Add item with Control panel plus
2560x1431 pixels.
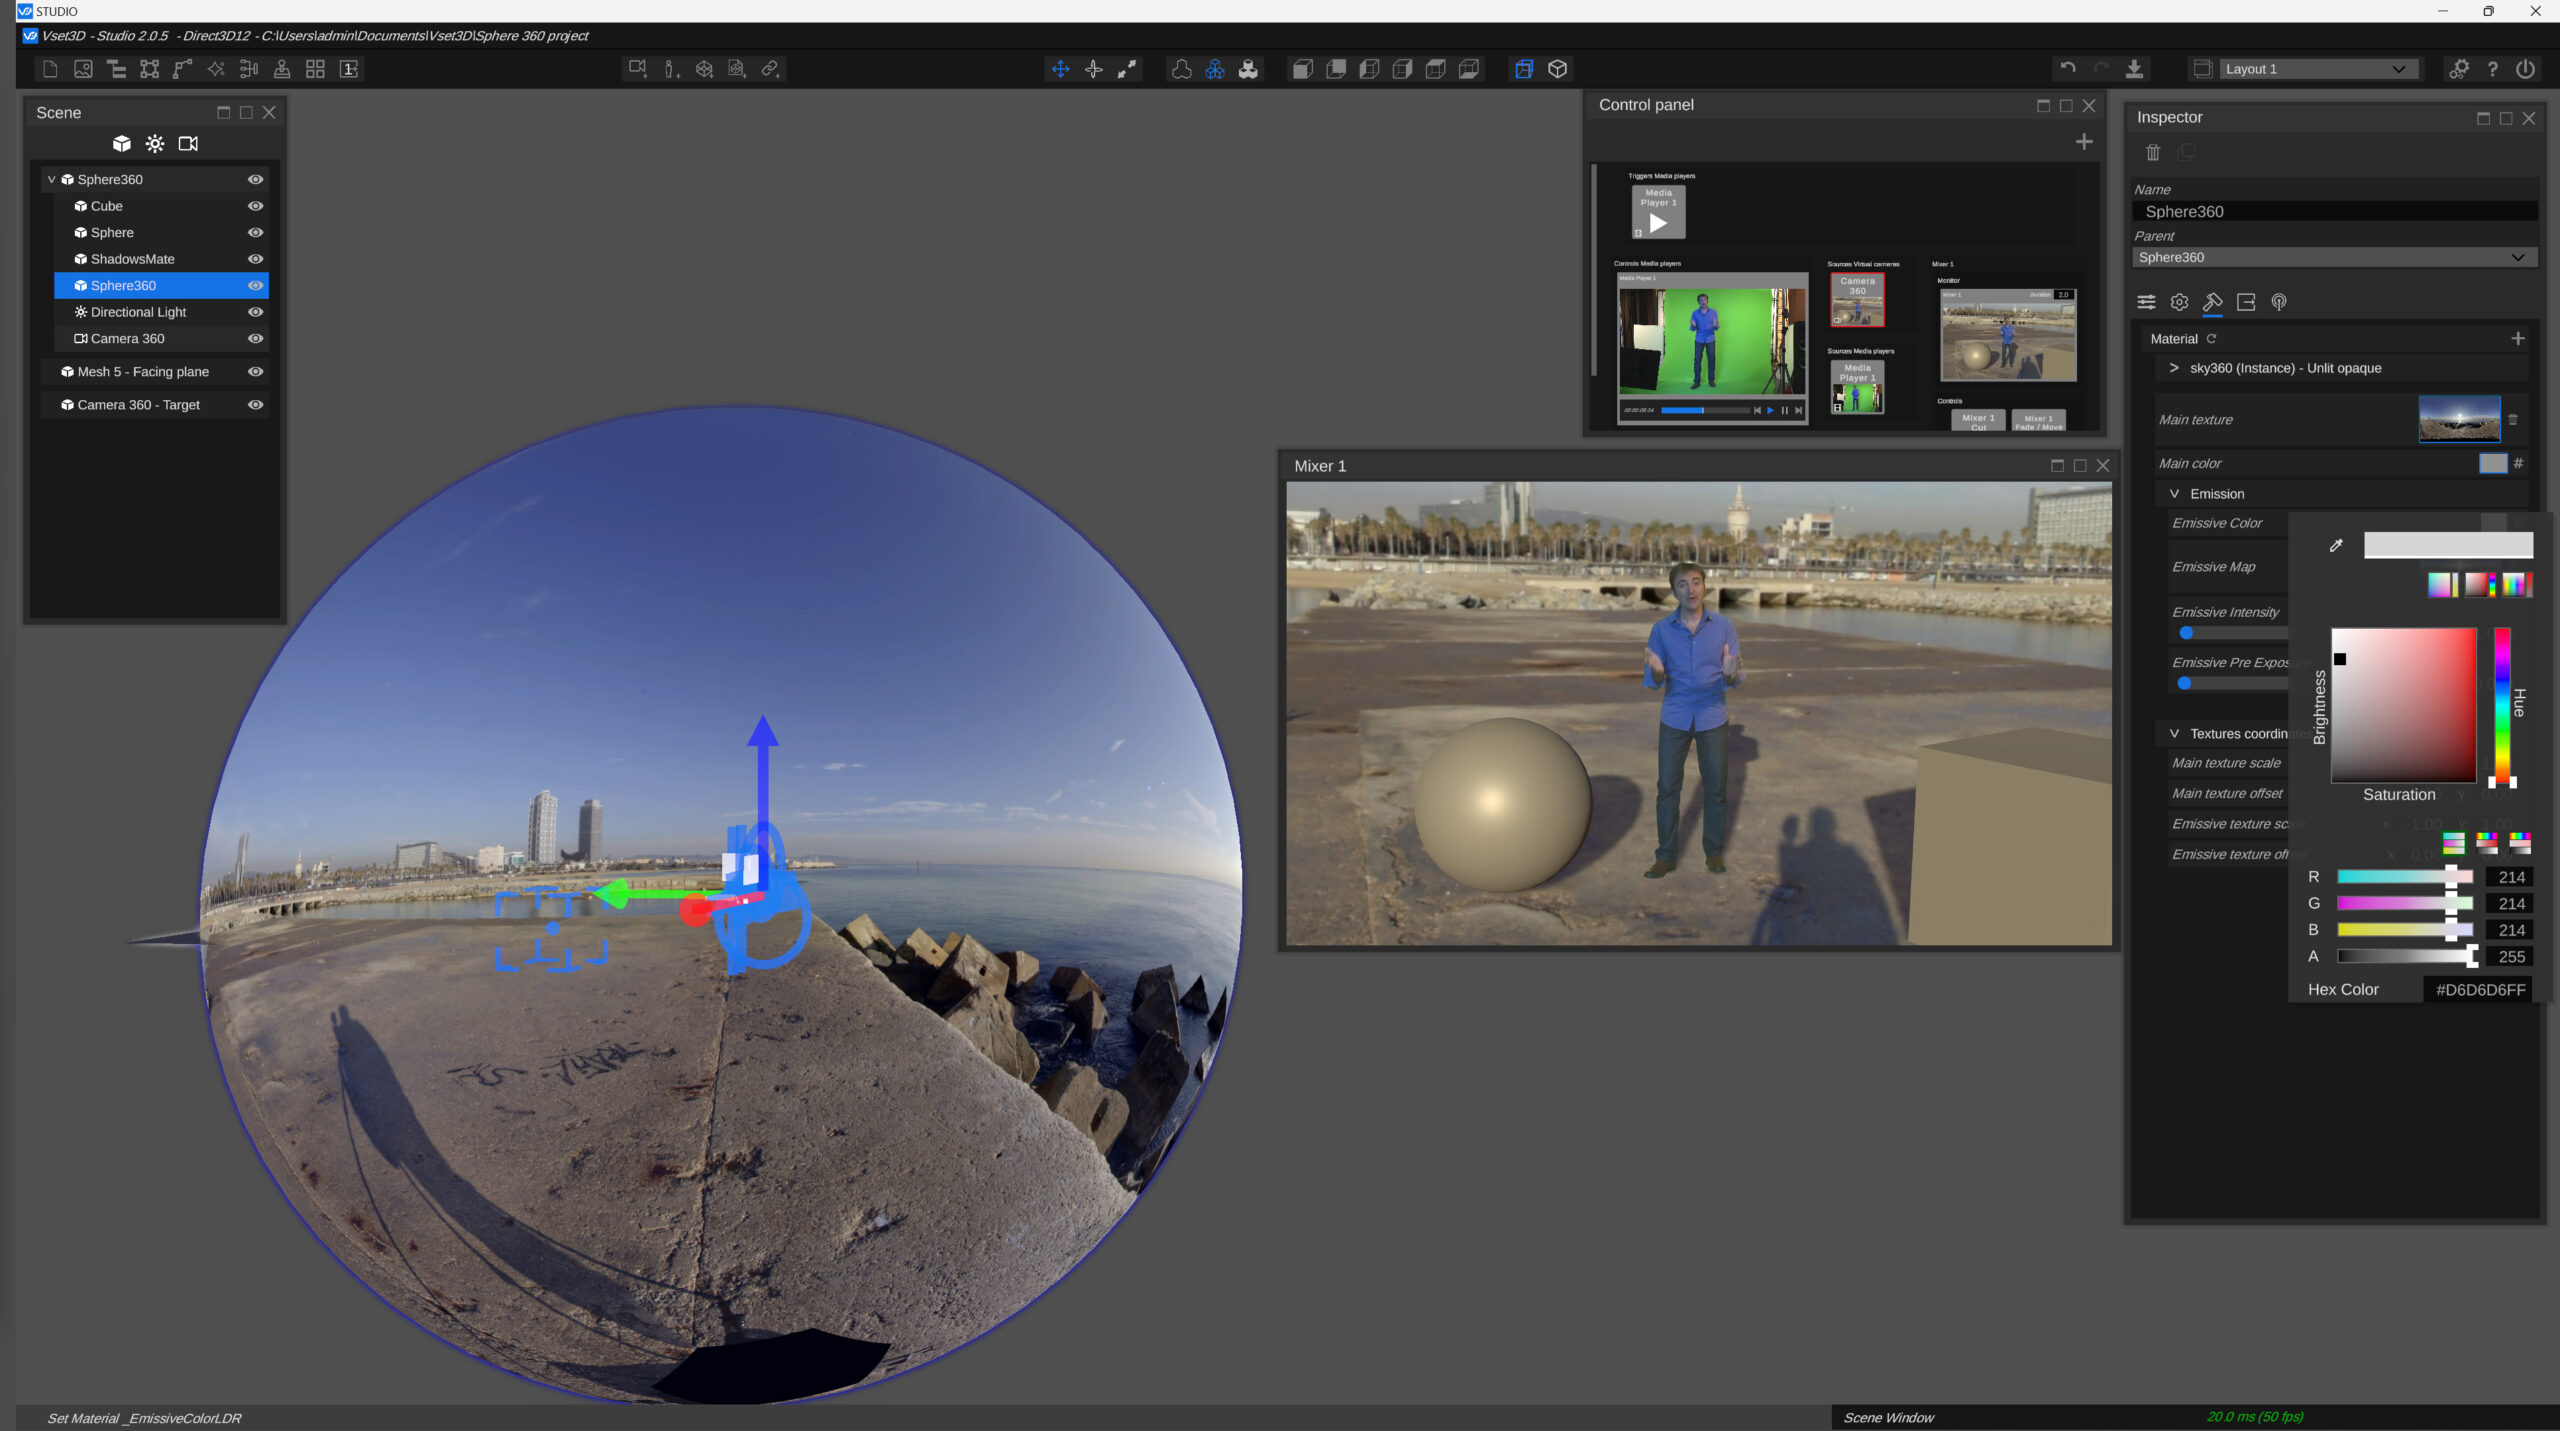pyautogui.click(x=2084, y=142)
